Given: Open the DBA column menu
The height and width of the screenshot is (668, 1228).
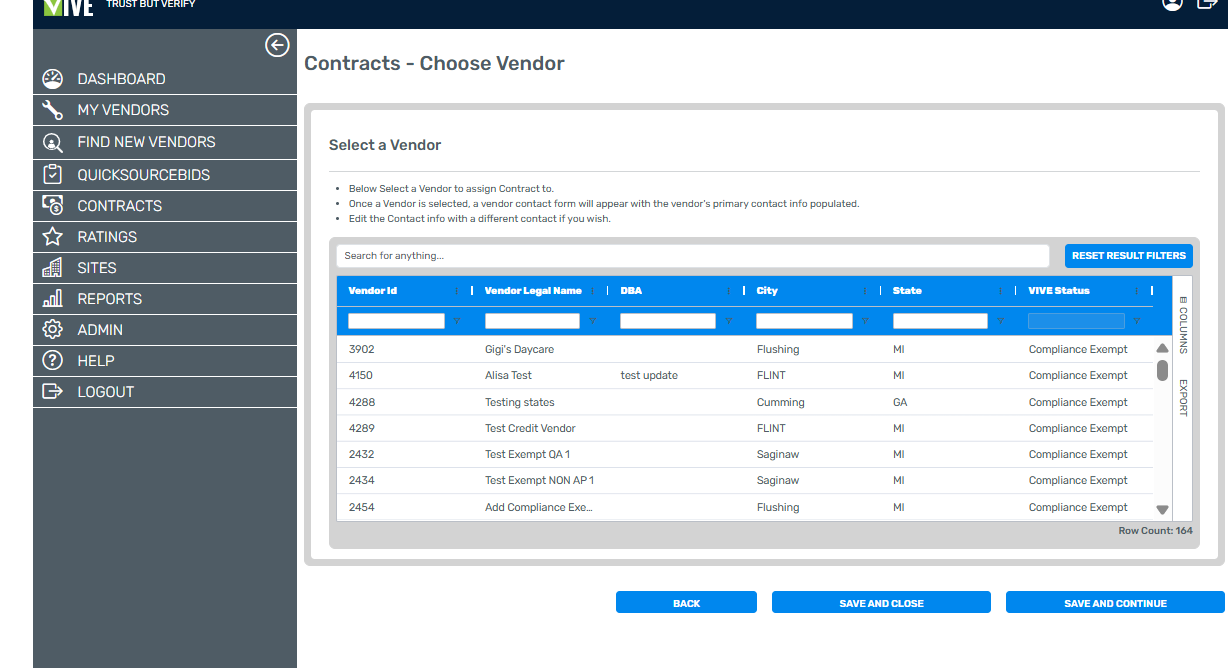Looking at the screenshot, I should pos(729,291).
